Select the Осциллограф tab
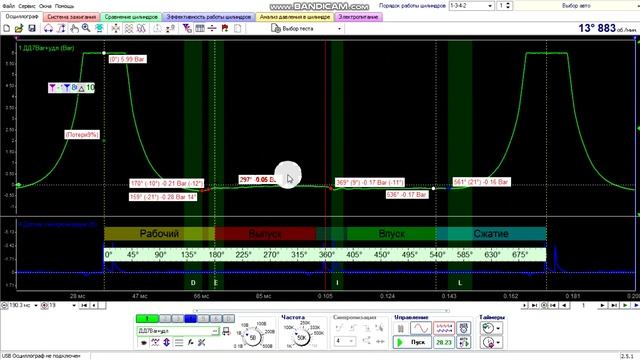The width and height of the screenshot is (640, 360). tap(22, 17)
